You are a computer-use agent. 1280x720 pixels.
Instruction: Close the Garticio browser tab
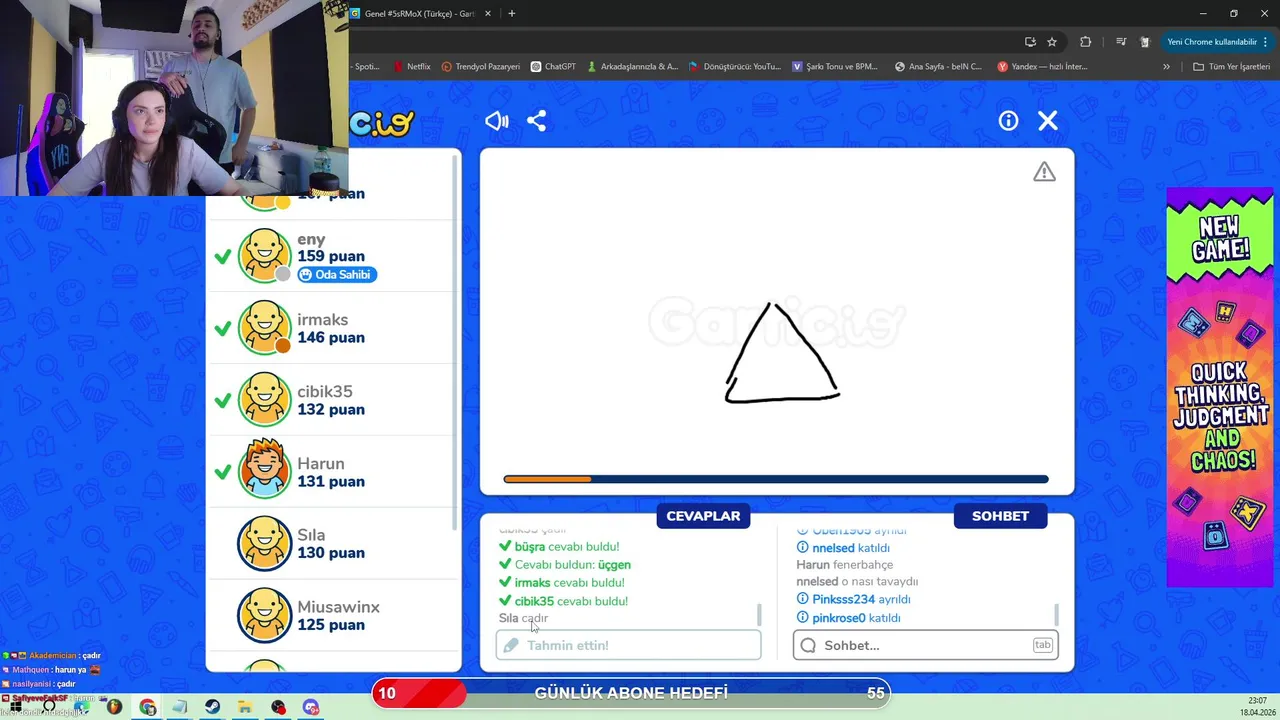(x=488, y=14)
